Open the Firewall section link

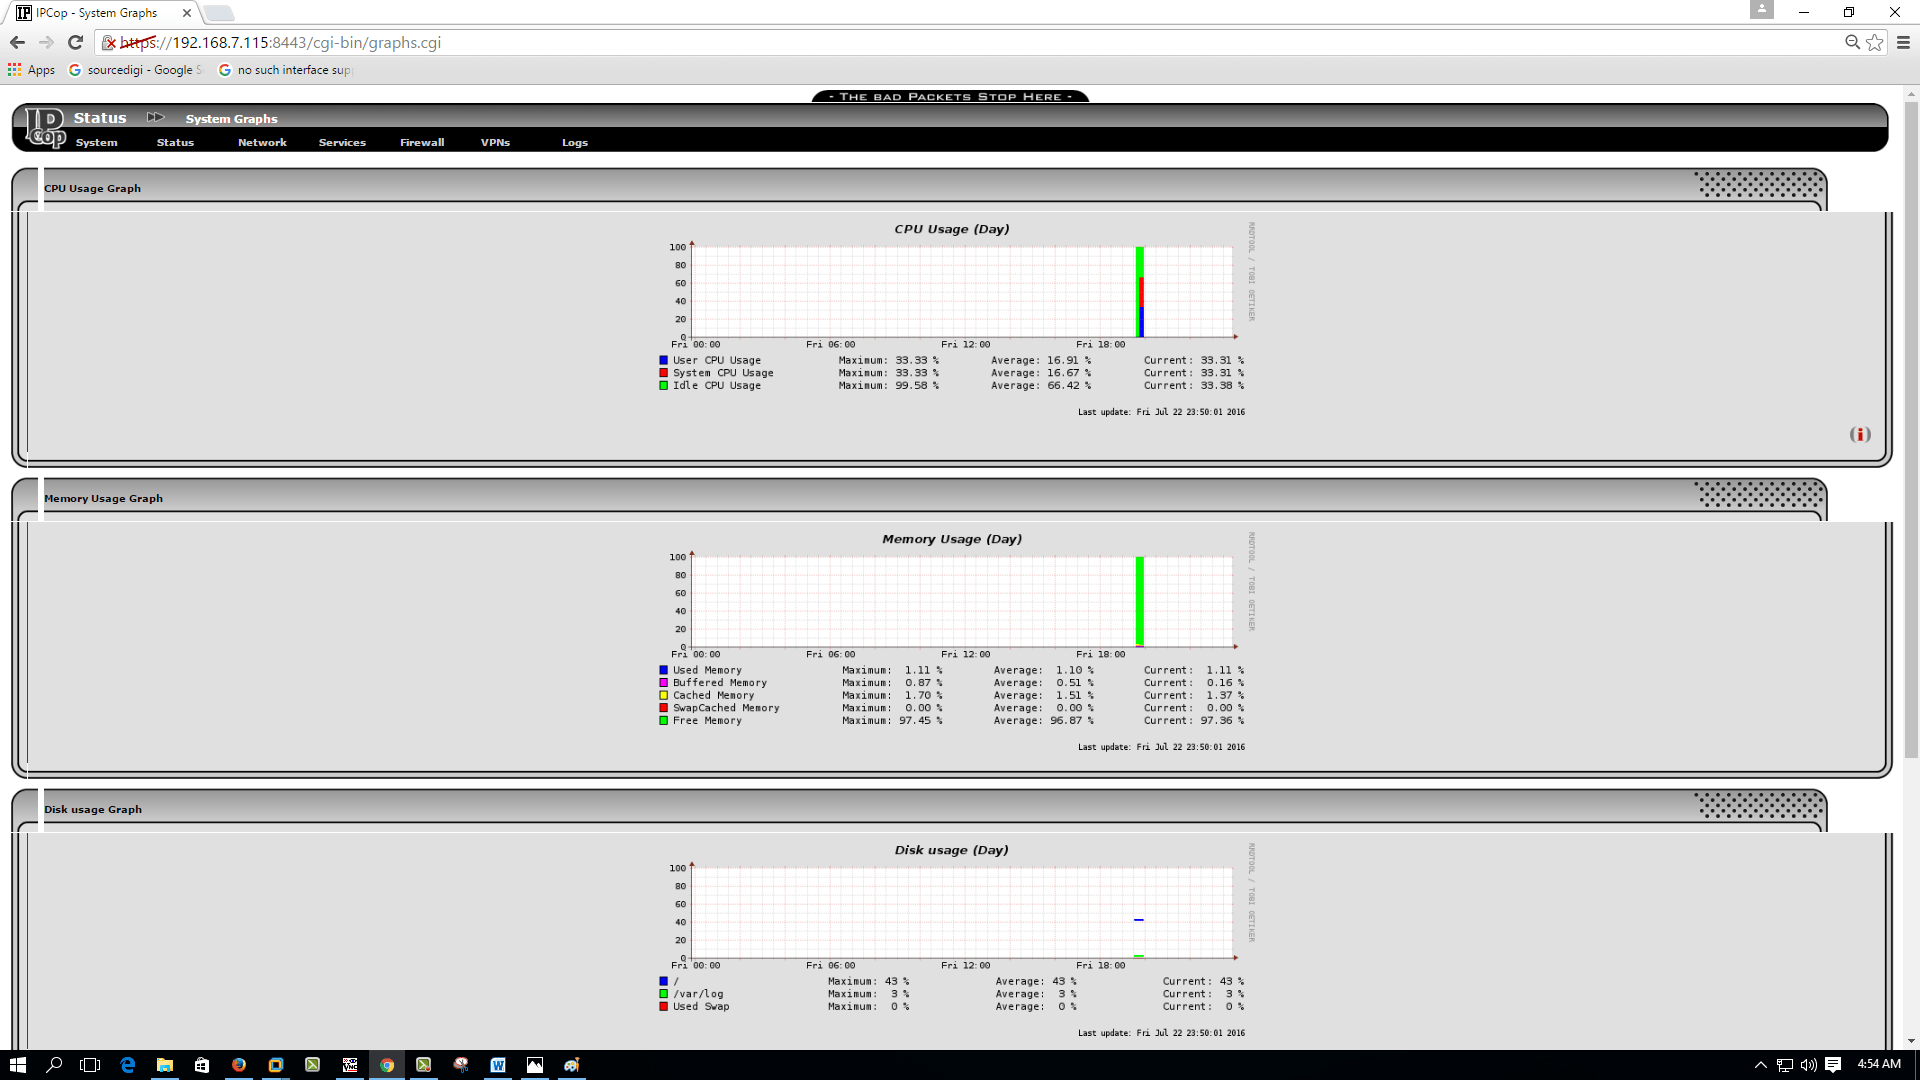pyautogui.click(x=421, y=142)
